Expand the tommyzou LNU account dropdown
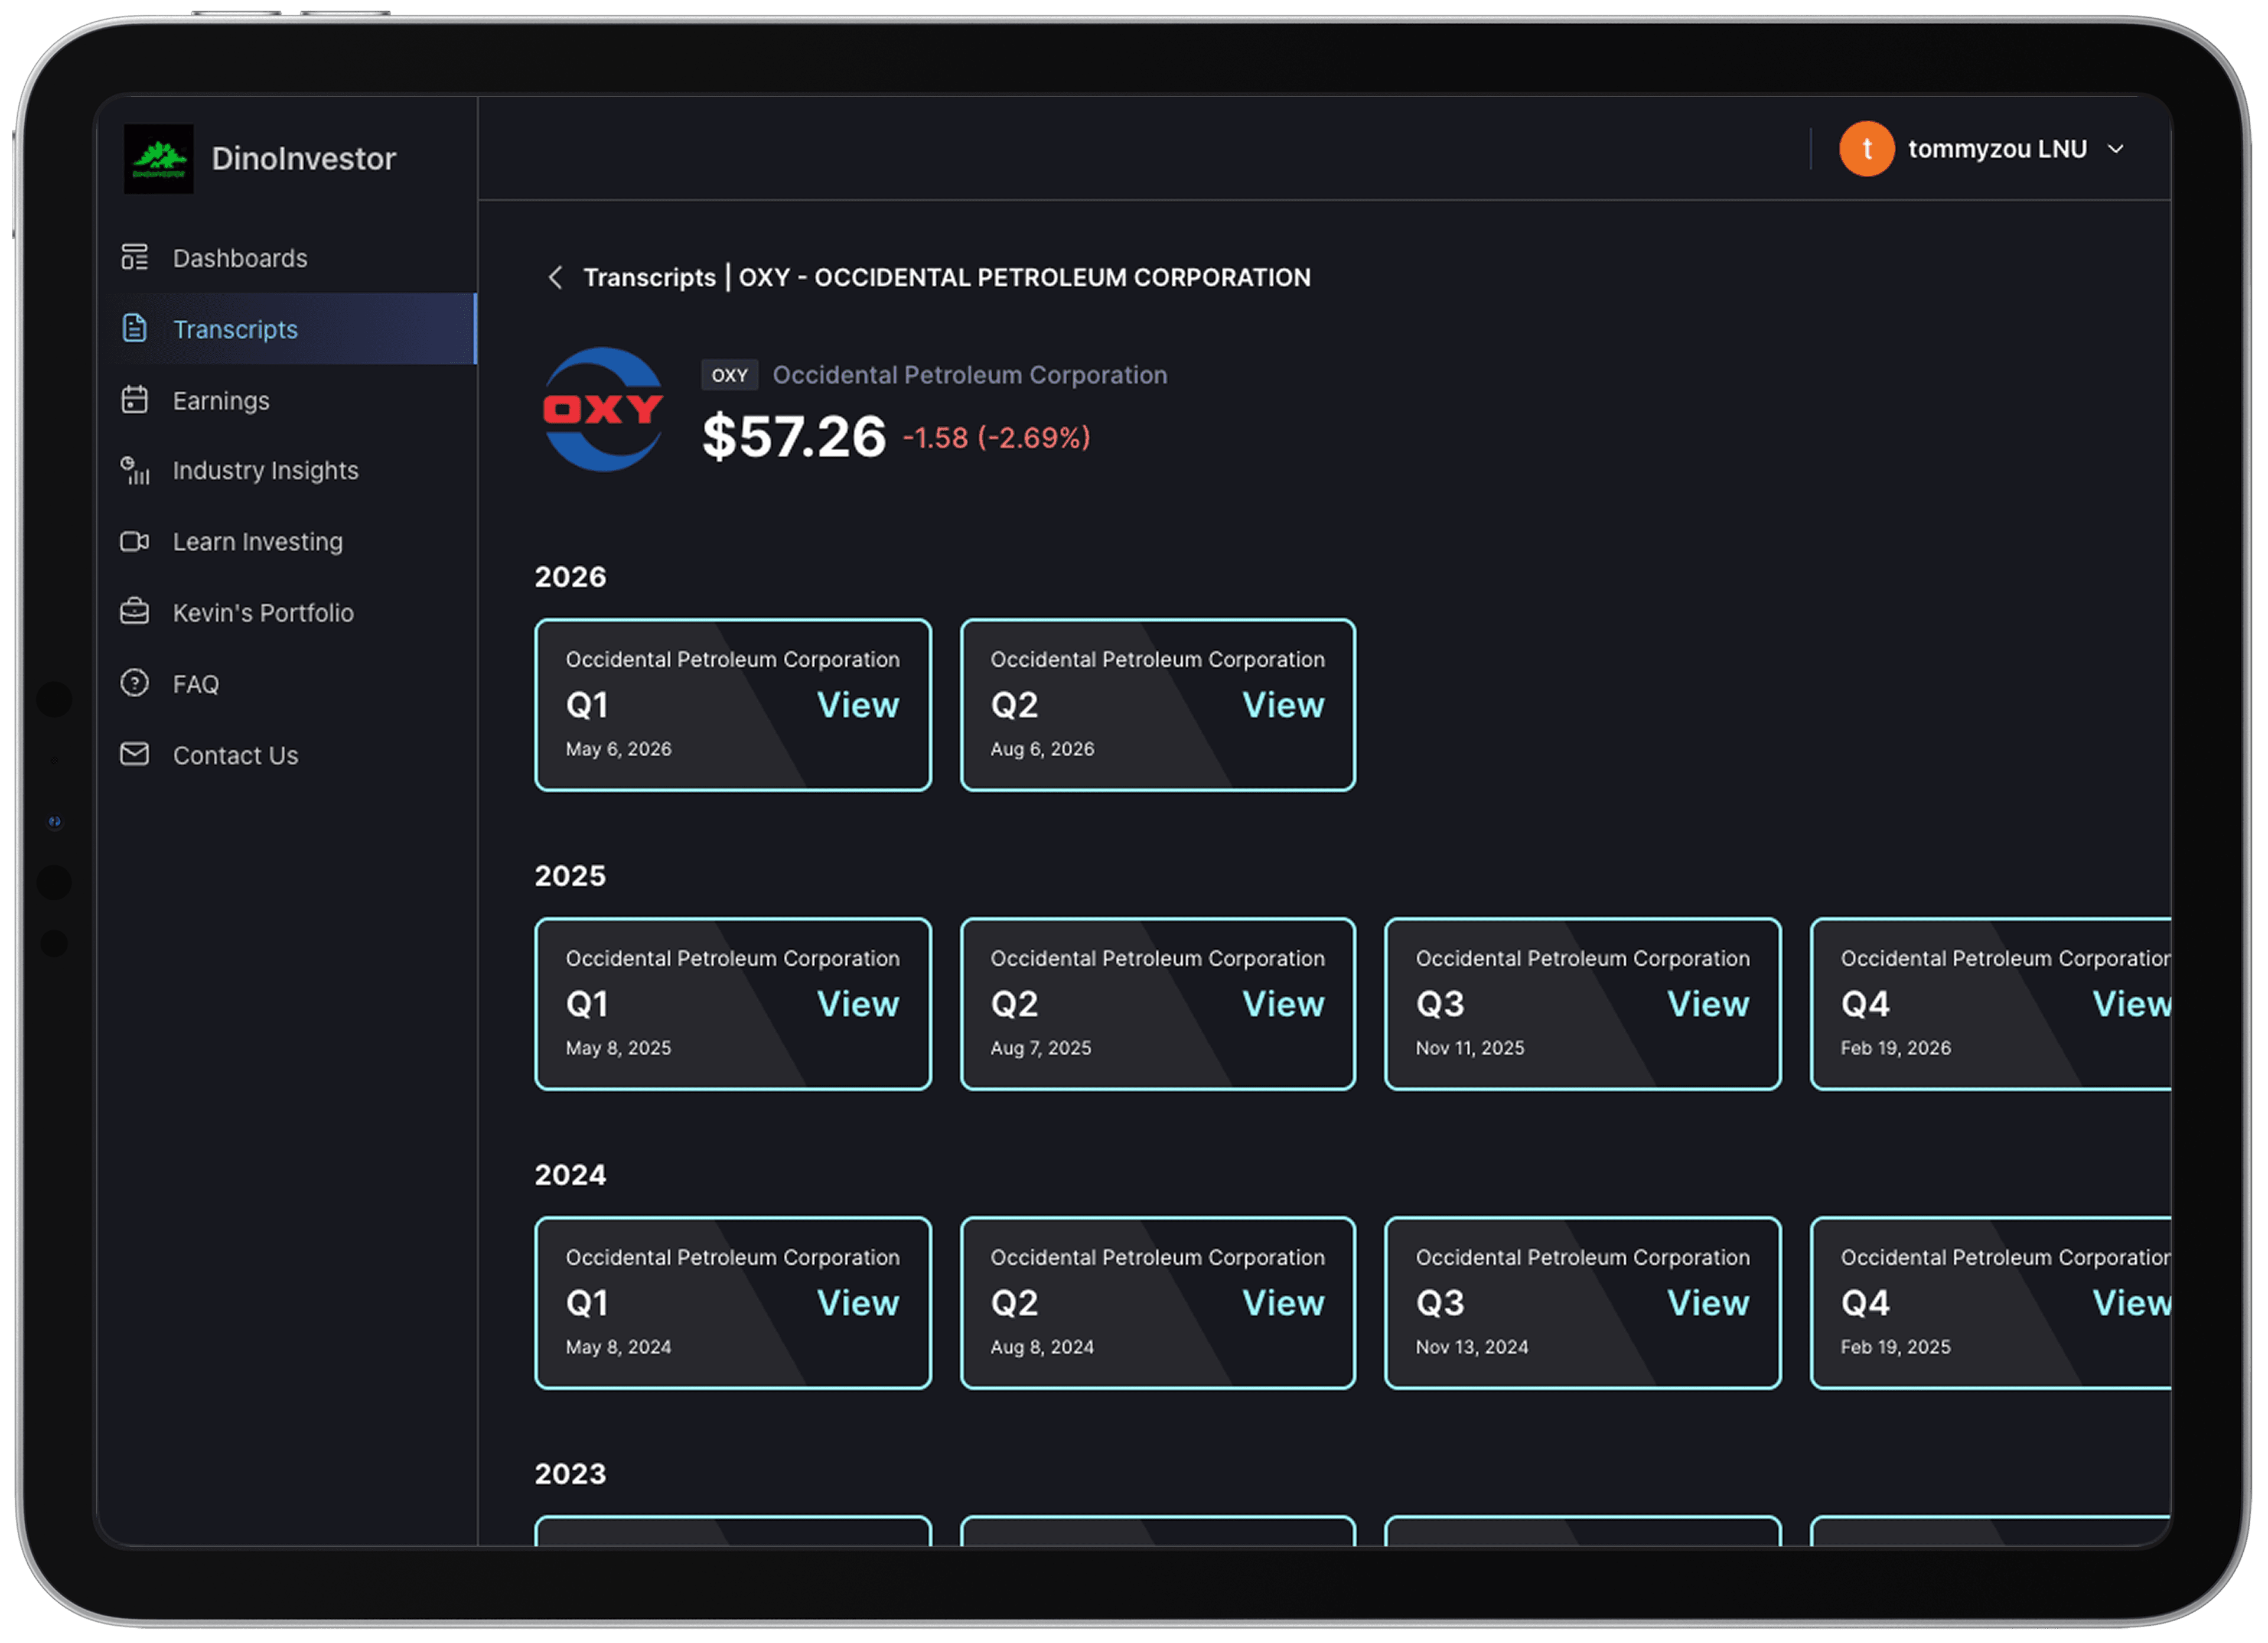Viewport: 2268px width, 1643px height. 2116,149
